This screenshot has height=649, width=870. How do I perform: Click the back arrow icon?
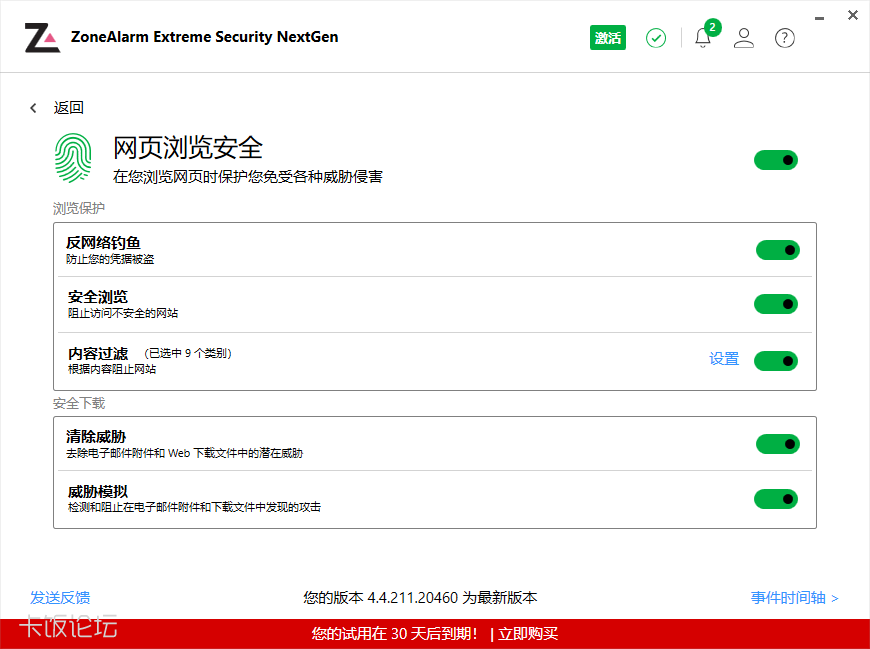pyautogui.click(x=33, y=108)
